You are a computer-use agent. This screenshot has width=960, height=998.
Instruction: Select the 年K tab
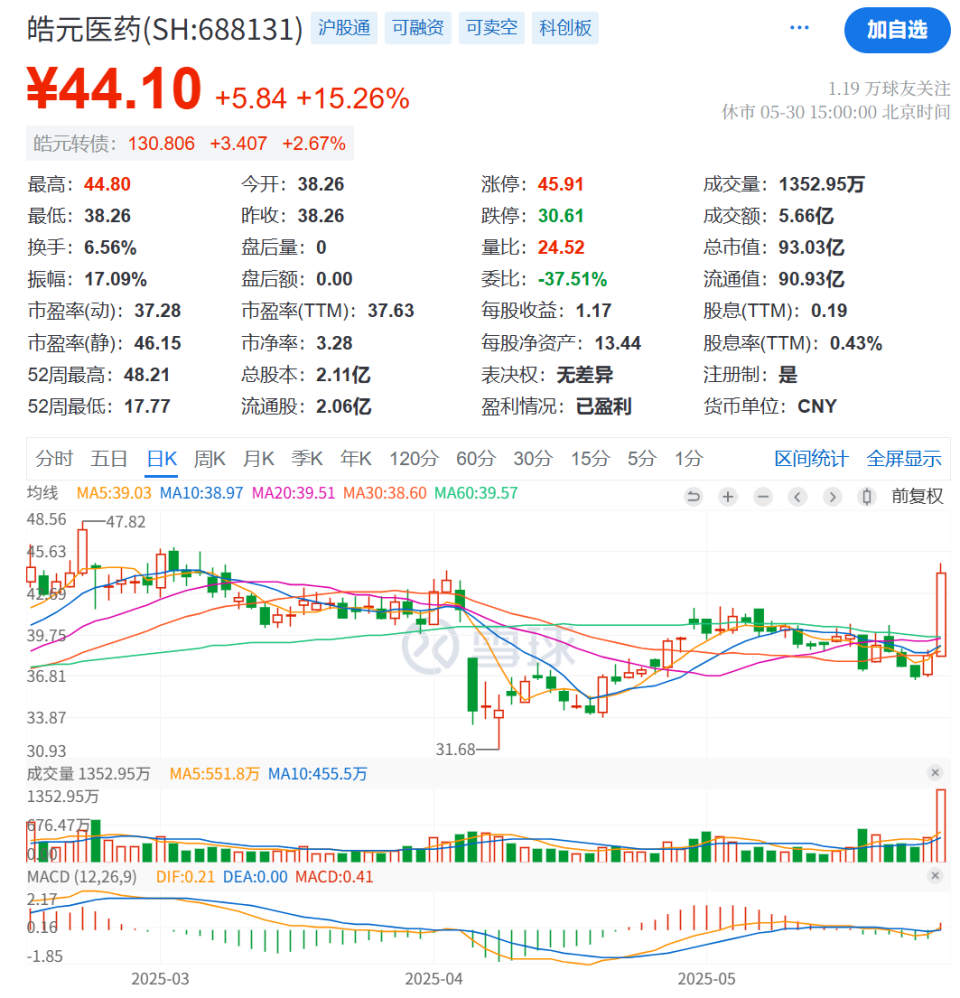356,458
